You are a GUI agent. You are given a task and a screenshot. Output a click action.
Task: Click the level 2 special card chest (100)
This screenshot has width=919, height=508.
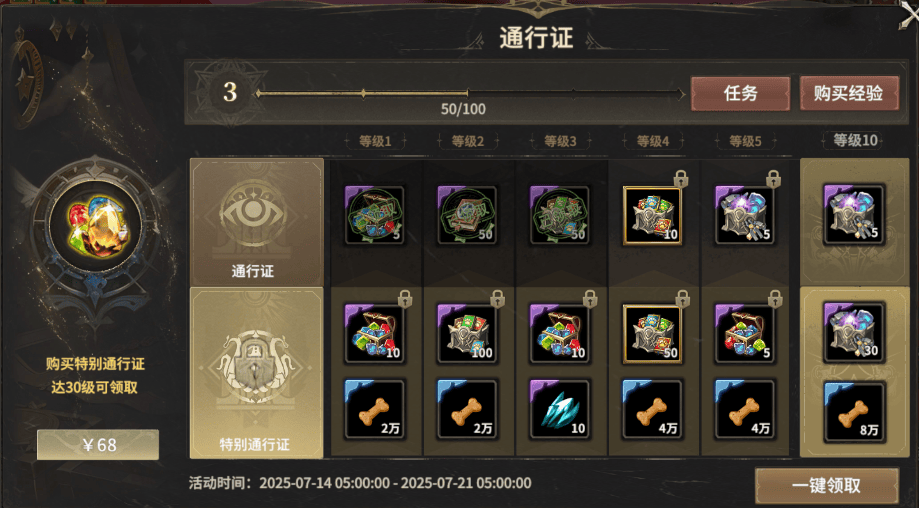(467, 333)
